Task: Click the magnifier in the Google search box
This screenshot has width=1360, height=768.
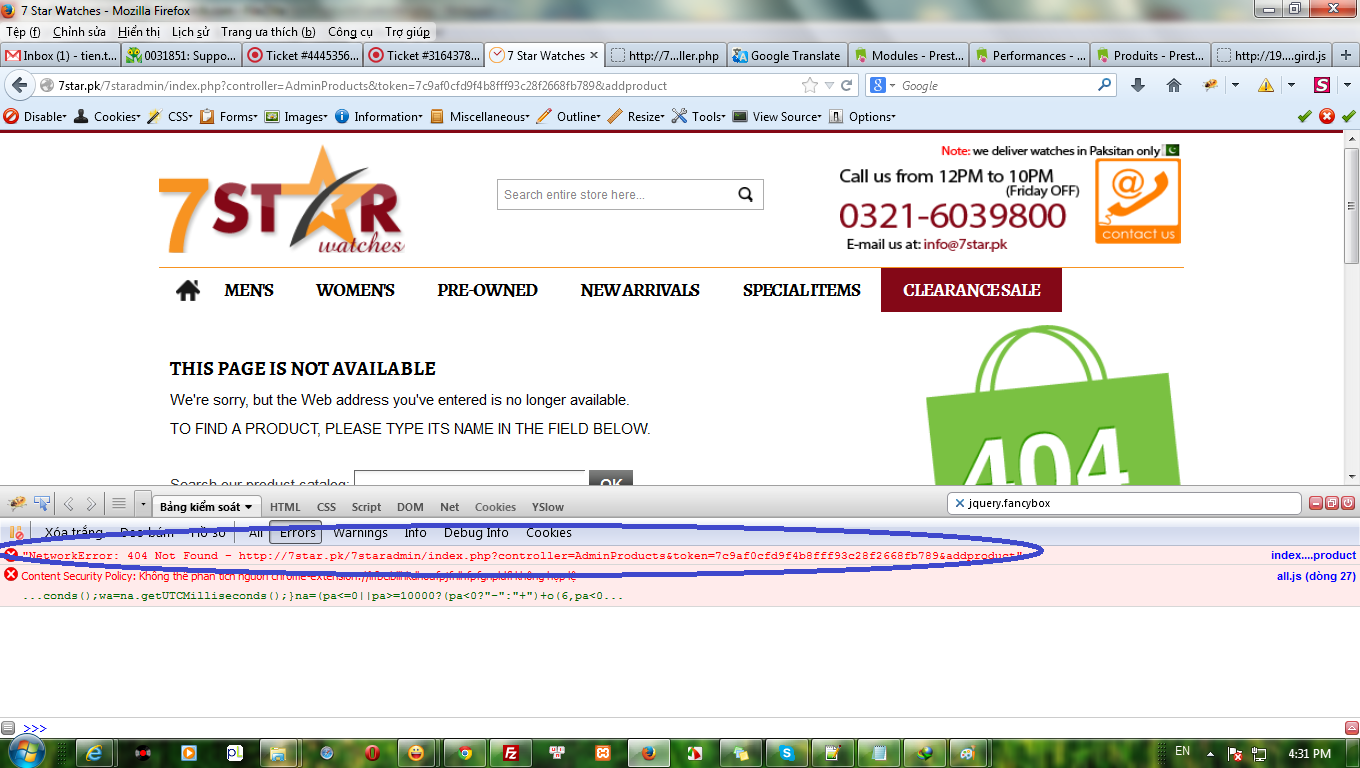Action: pyautogui.click(x=1105, y=86)
